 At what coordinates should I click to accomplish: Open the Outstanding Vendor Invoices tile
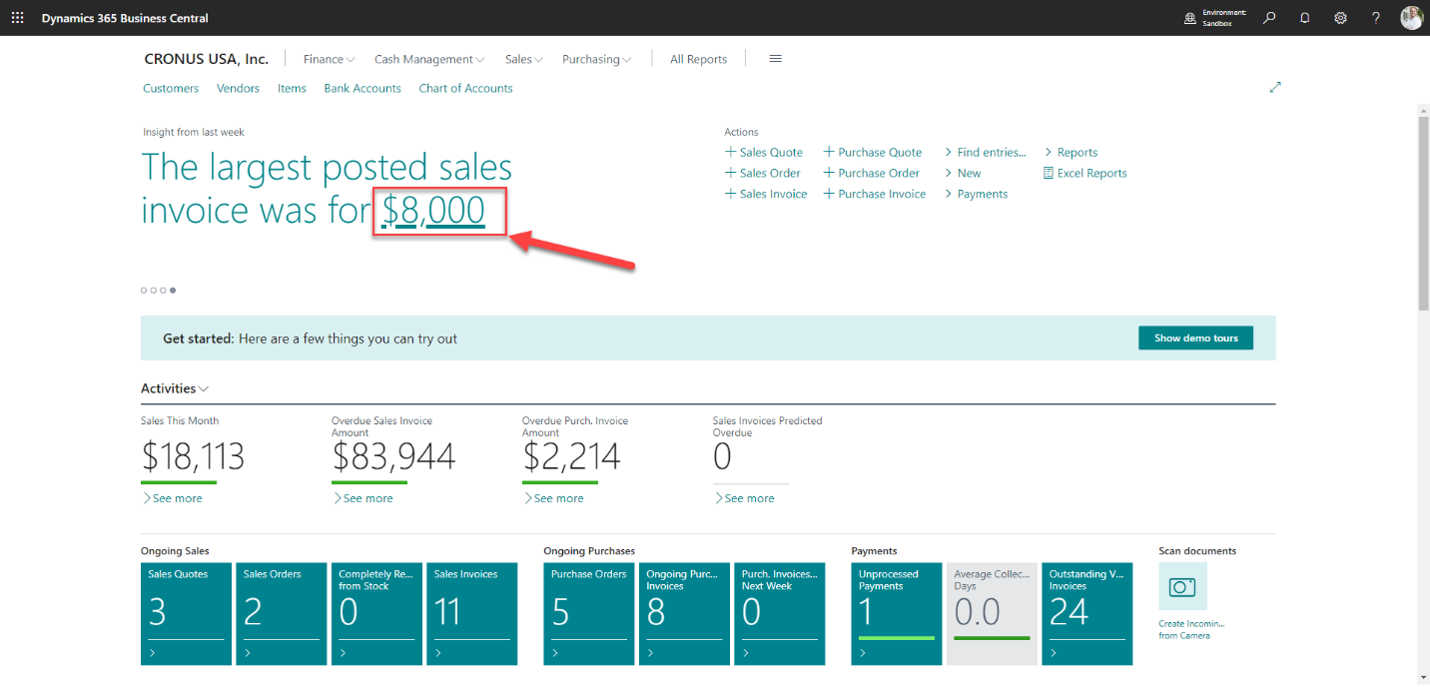click(x=1085, y=613)
